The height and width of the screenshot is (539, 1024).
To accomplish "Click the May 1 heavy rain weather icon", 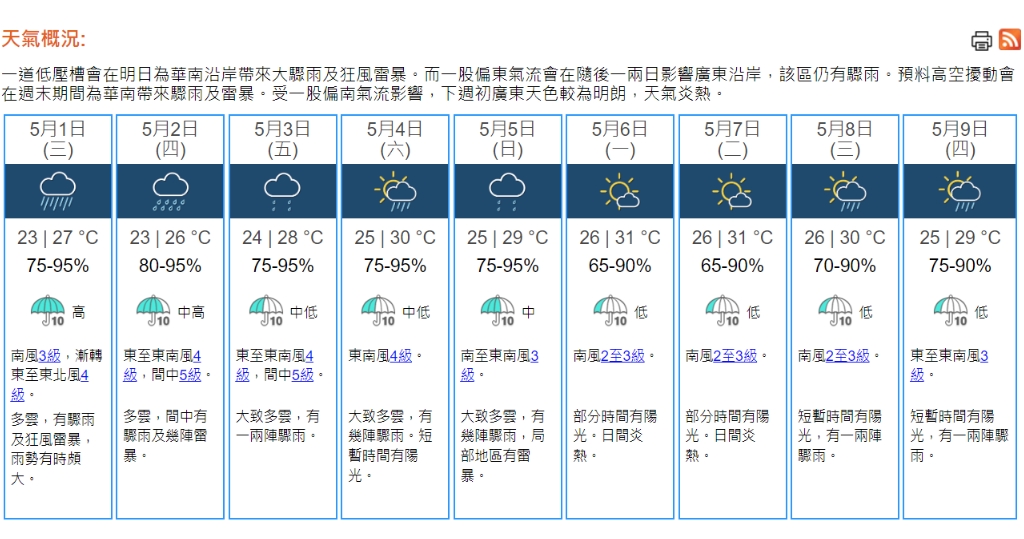I will 58,190.
